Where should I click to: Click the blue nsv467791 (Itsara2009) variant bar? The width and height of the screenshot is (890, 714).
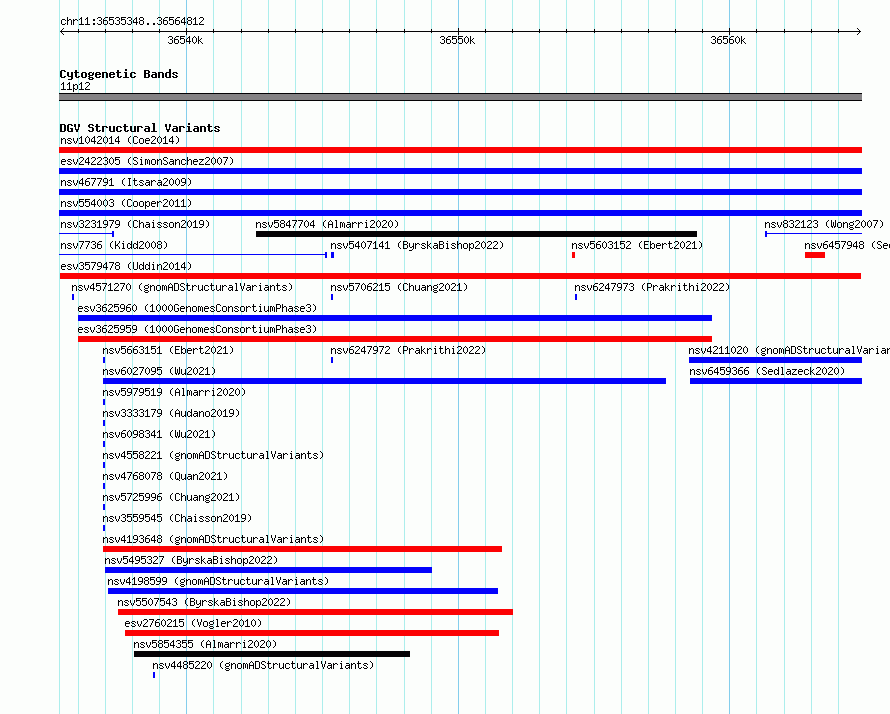coord(460,192)
